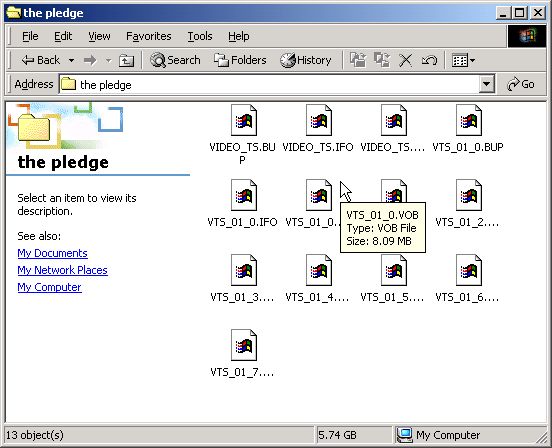Open the File menu
This screenshot has height=448, width=552.
tap(30, 36)
